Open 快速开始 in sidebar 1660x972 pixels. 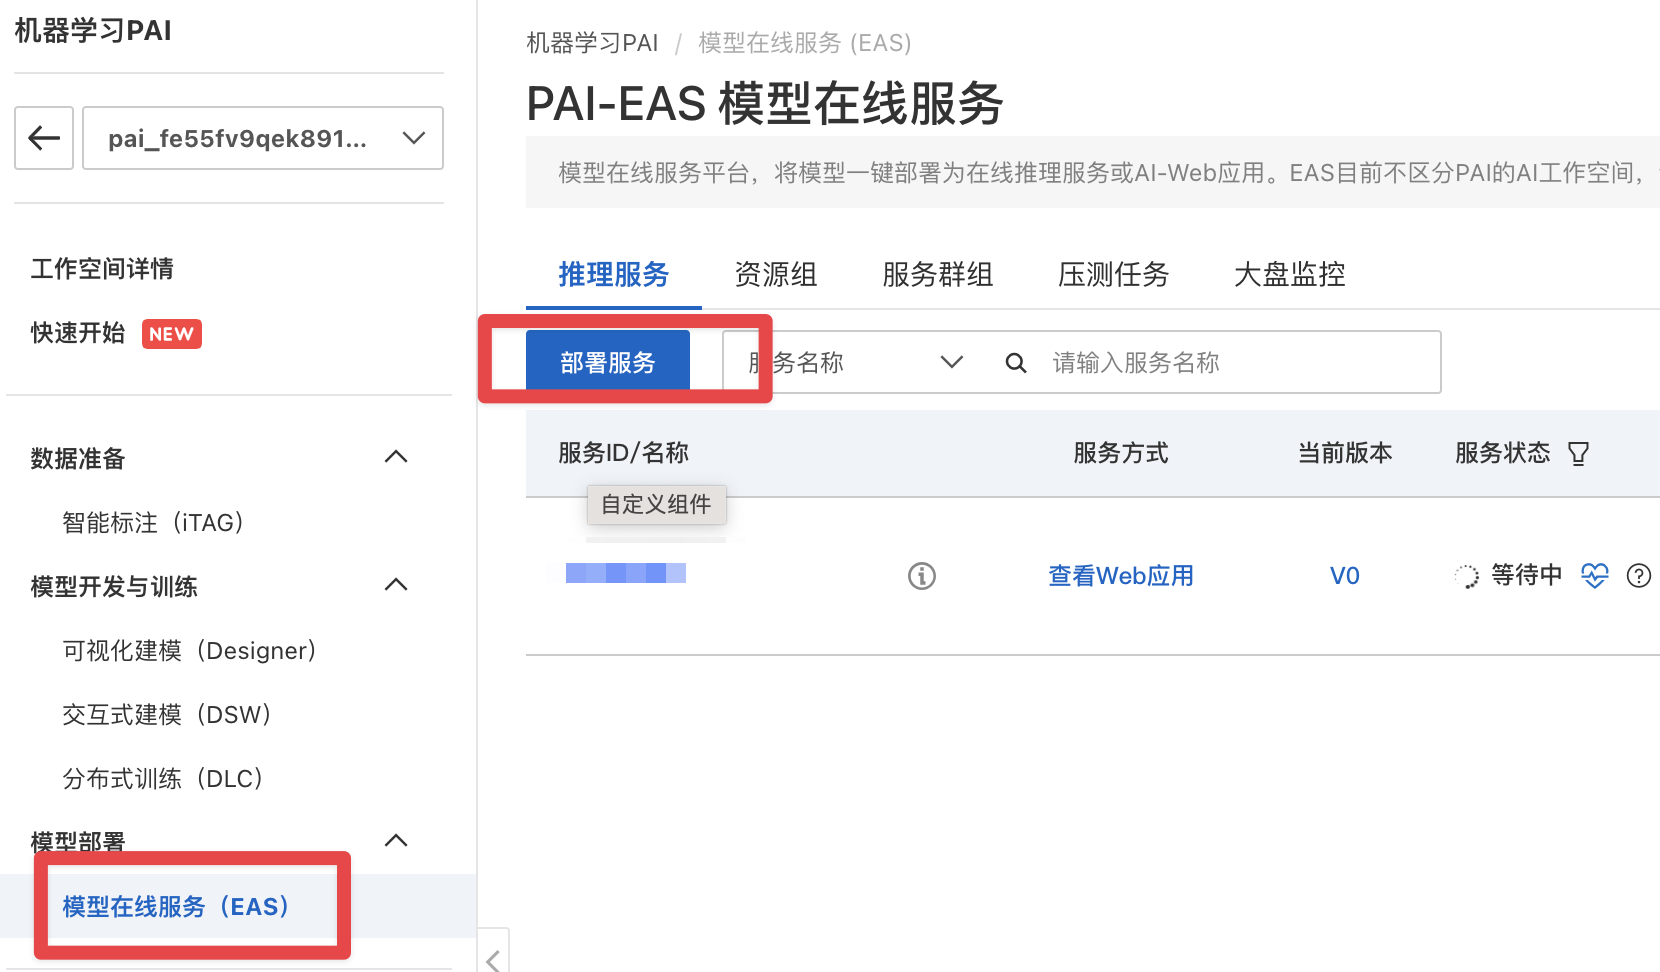pos(78,333)
